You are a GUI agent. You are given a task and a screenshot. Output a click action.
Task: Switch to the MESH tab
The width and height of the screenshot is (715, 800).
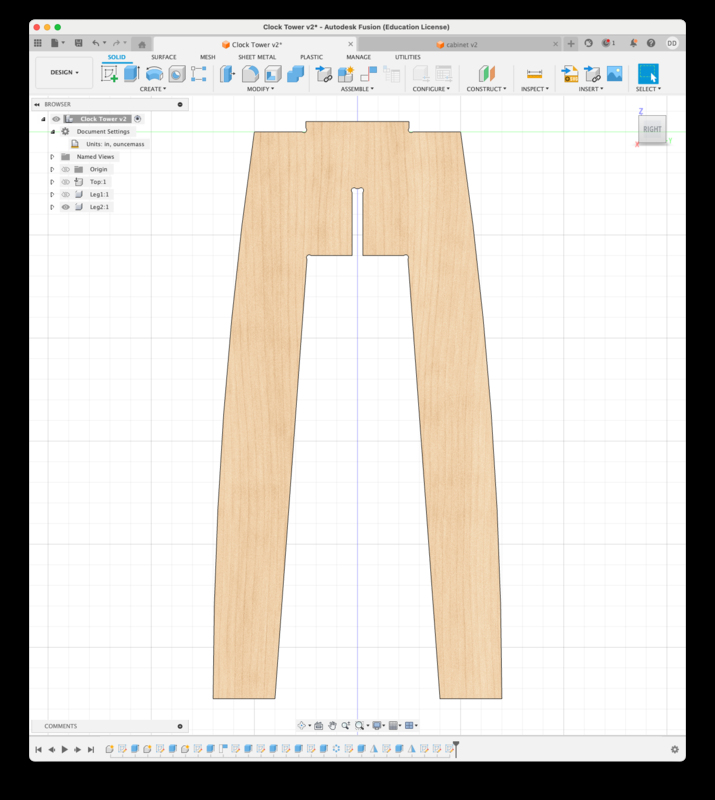tap(208, 57)
